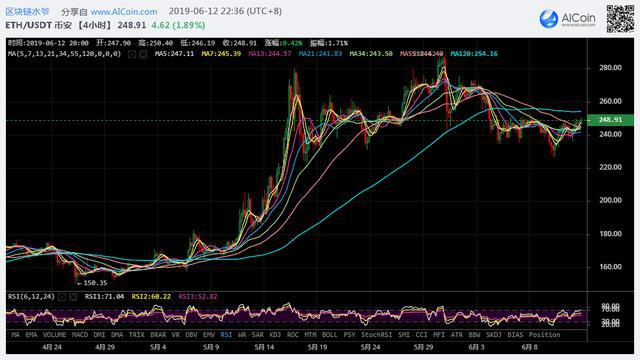Viewport: 640px width, 360px height.
Task: Click the green 248.91 price tag
Action: (610, 120)
